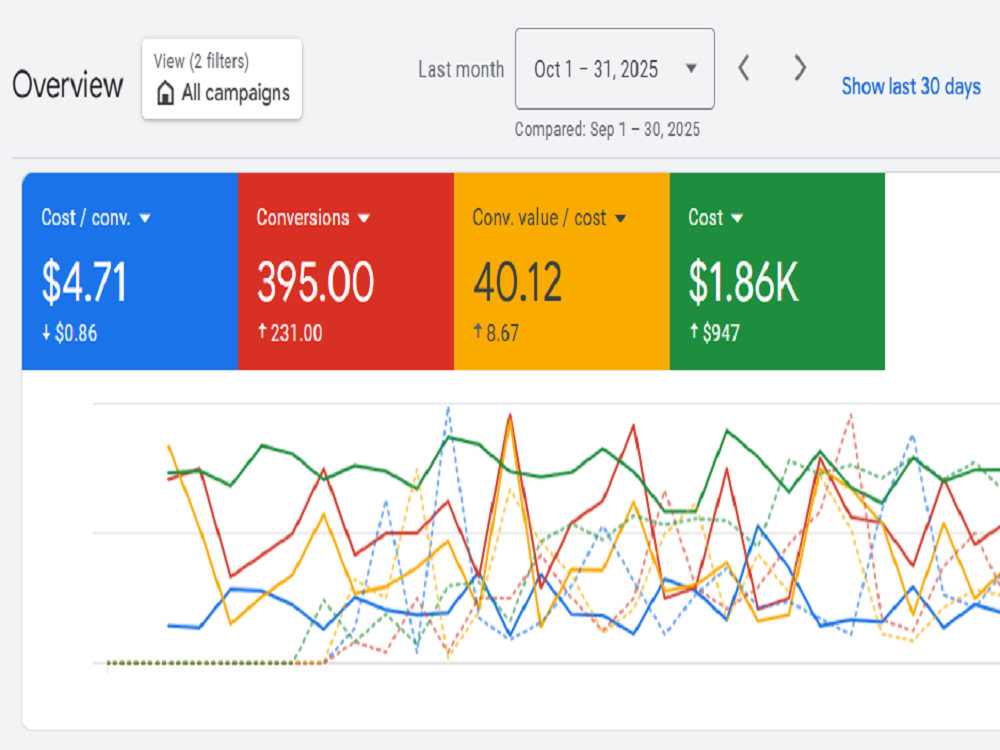Click the Show last 30 days link
1000x750 pixels.
[911, 86]
